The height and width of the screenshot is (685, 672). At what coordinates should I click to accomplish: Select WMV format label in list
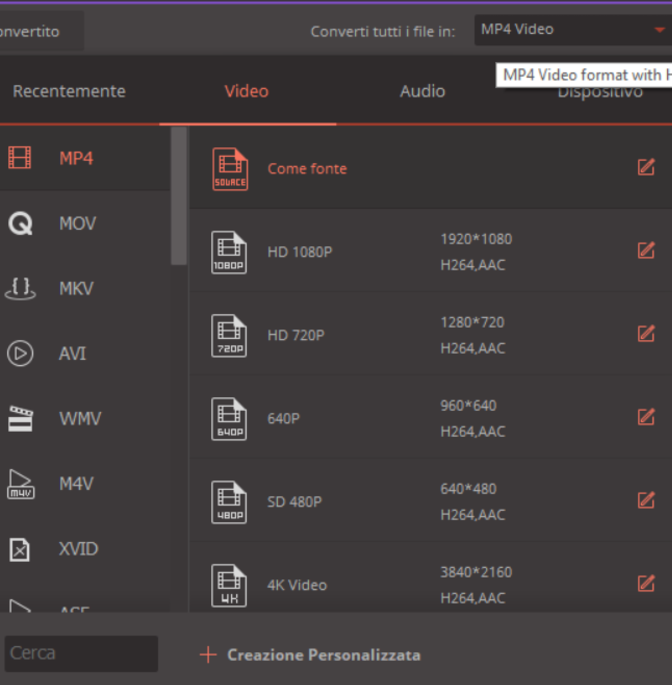(x=80, y=419)
